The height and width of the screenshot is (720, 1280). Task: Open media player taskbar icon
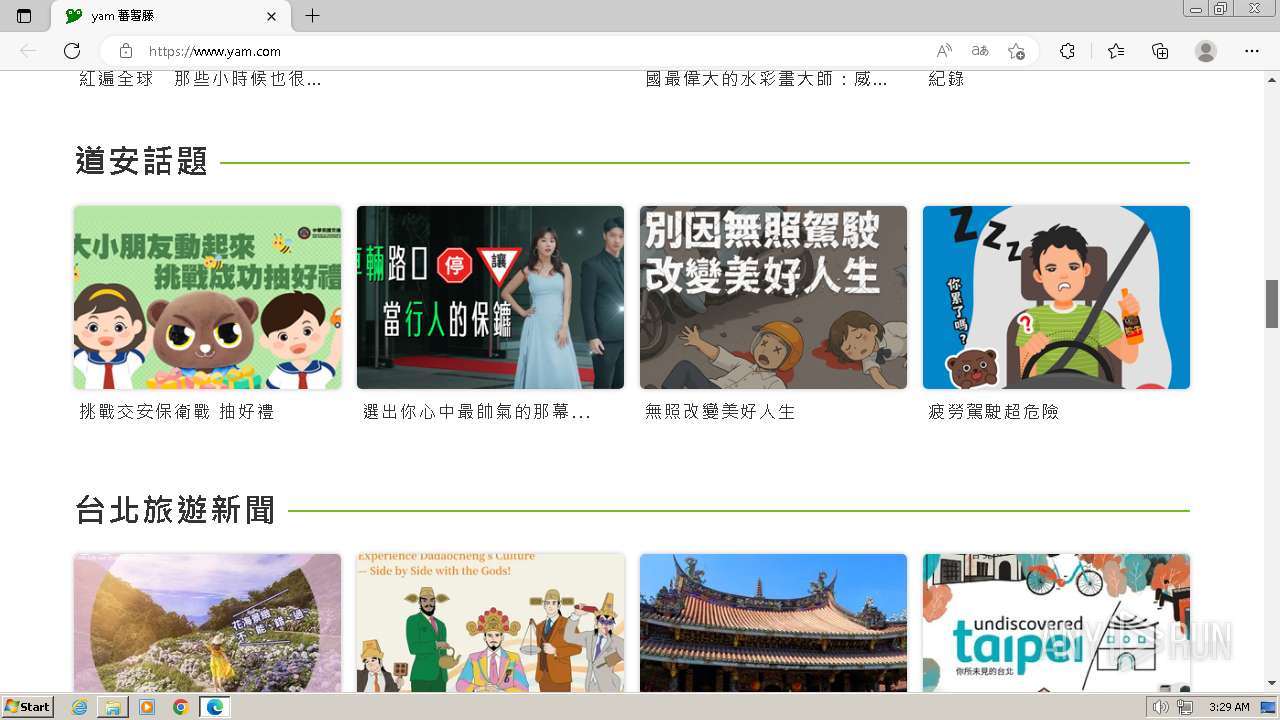(x=147, y=707)
